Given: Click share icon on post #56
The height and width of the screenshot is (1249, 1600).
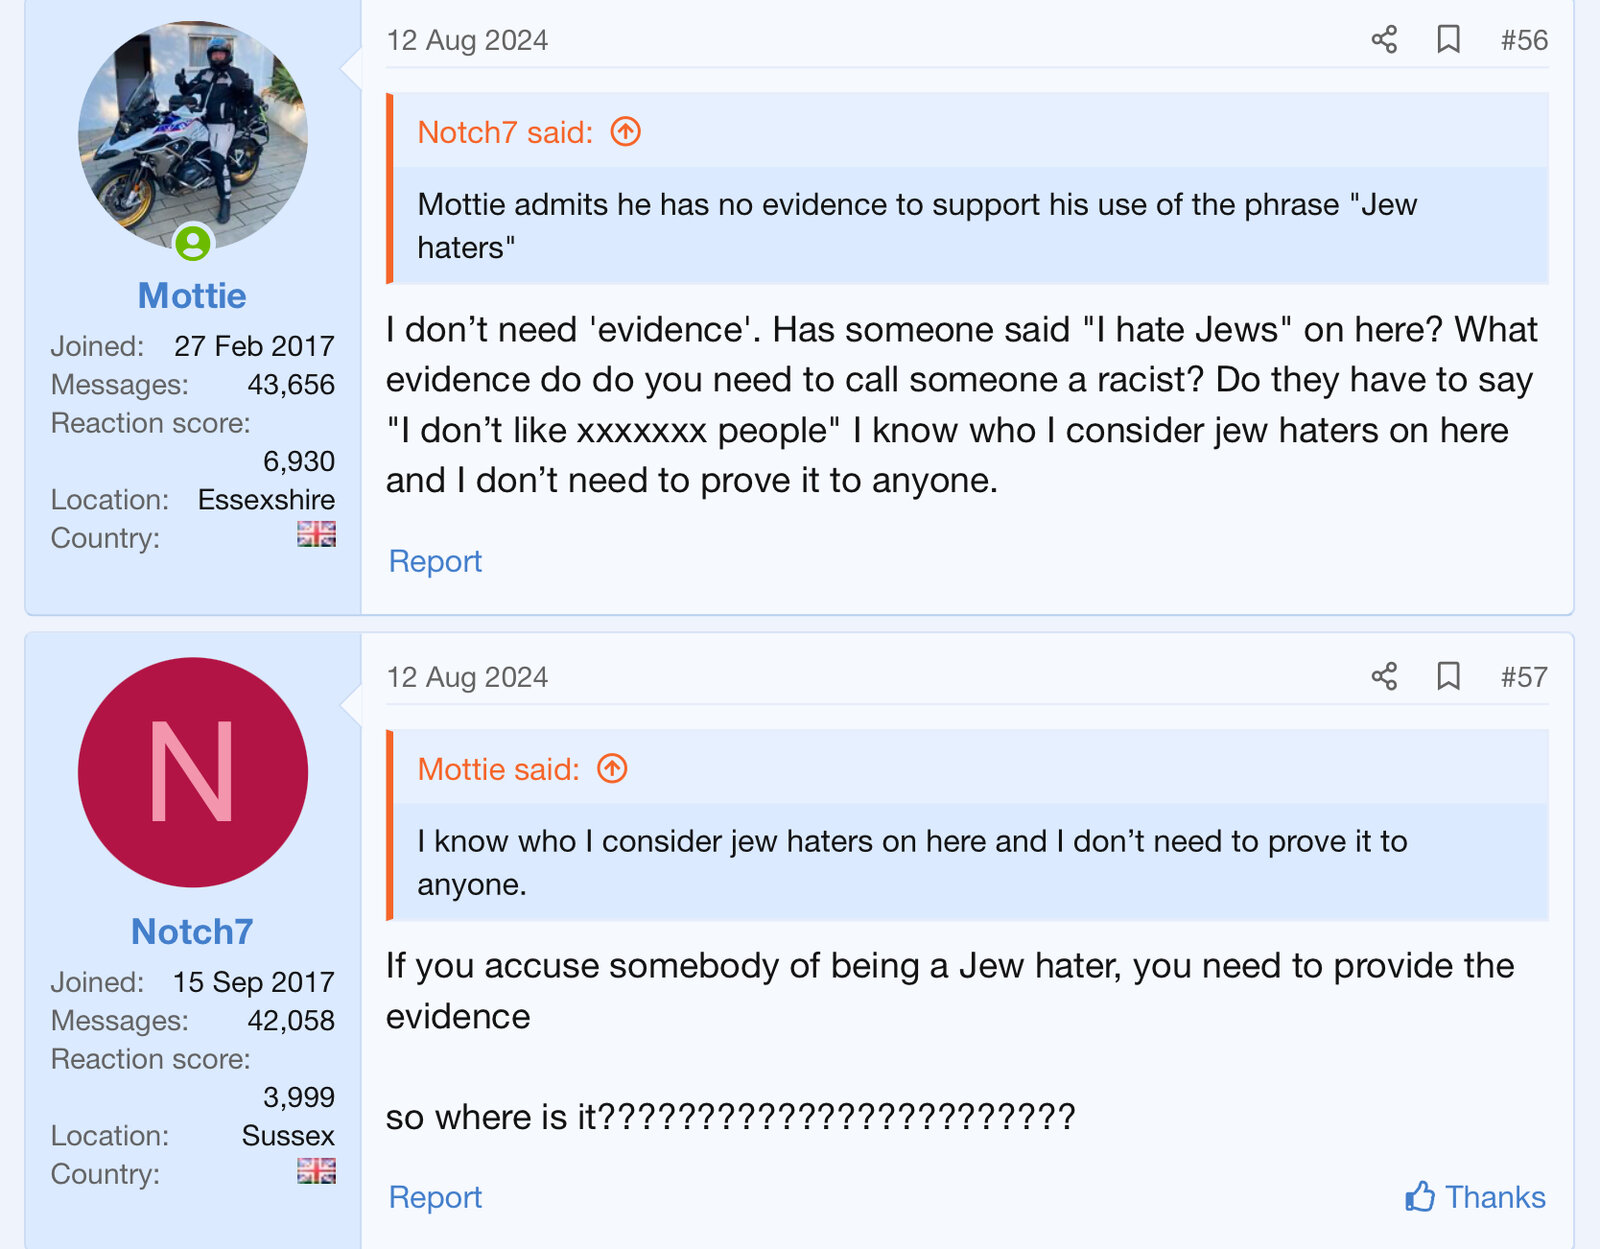Looking at the screenshot, I should pyautogui.click(x=1384, y=40).
